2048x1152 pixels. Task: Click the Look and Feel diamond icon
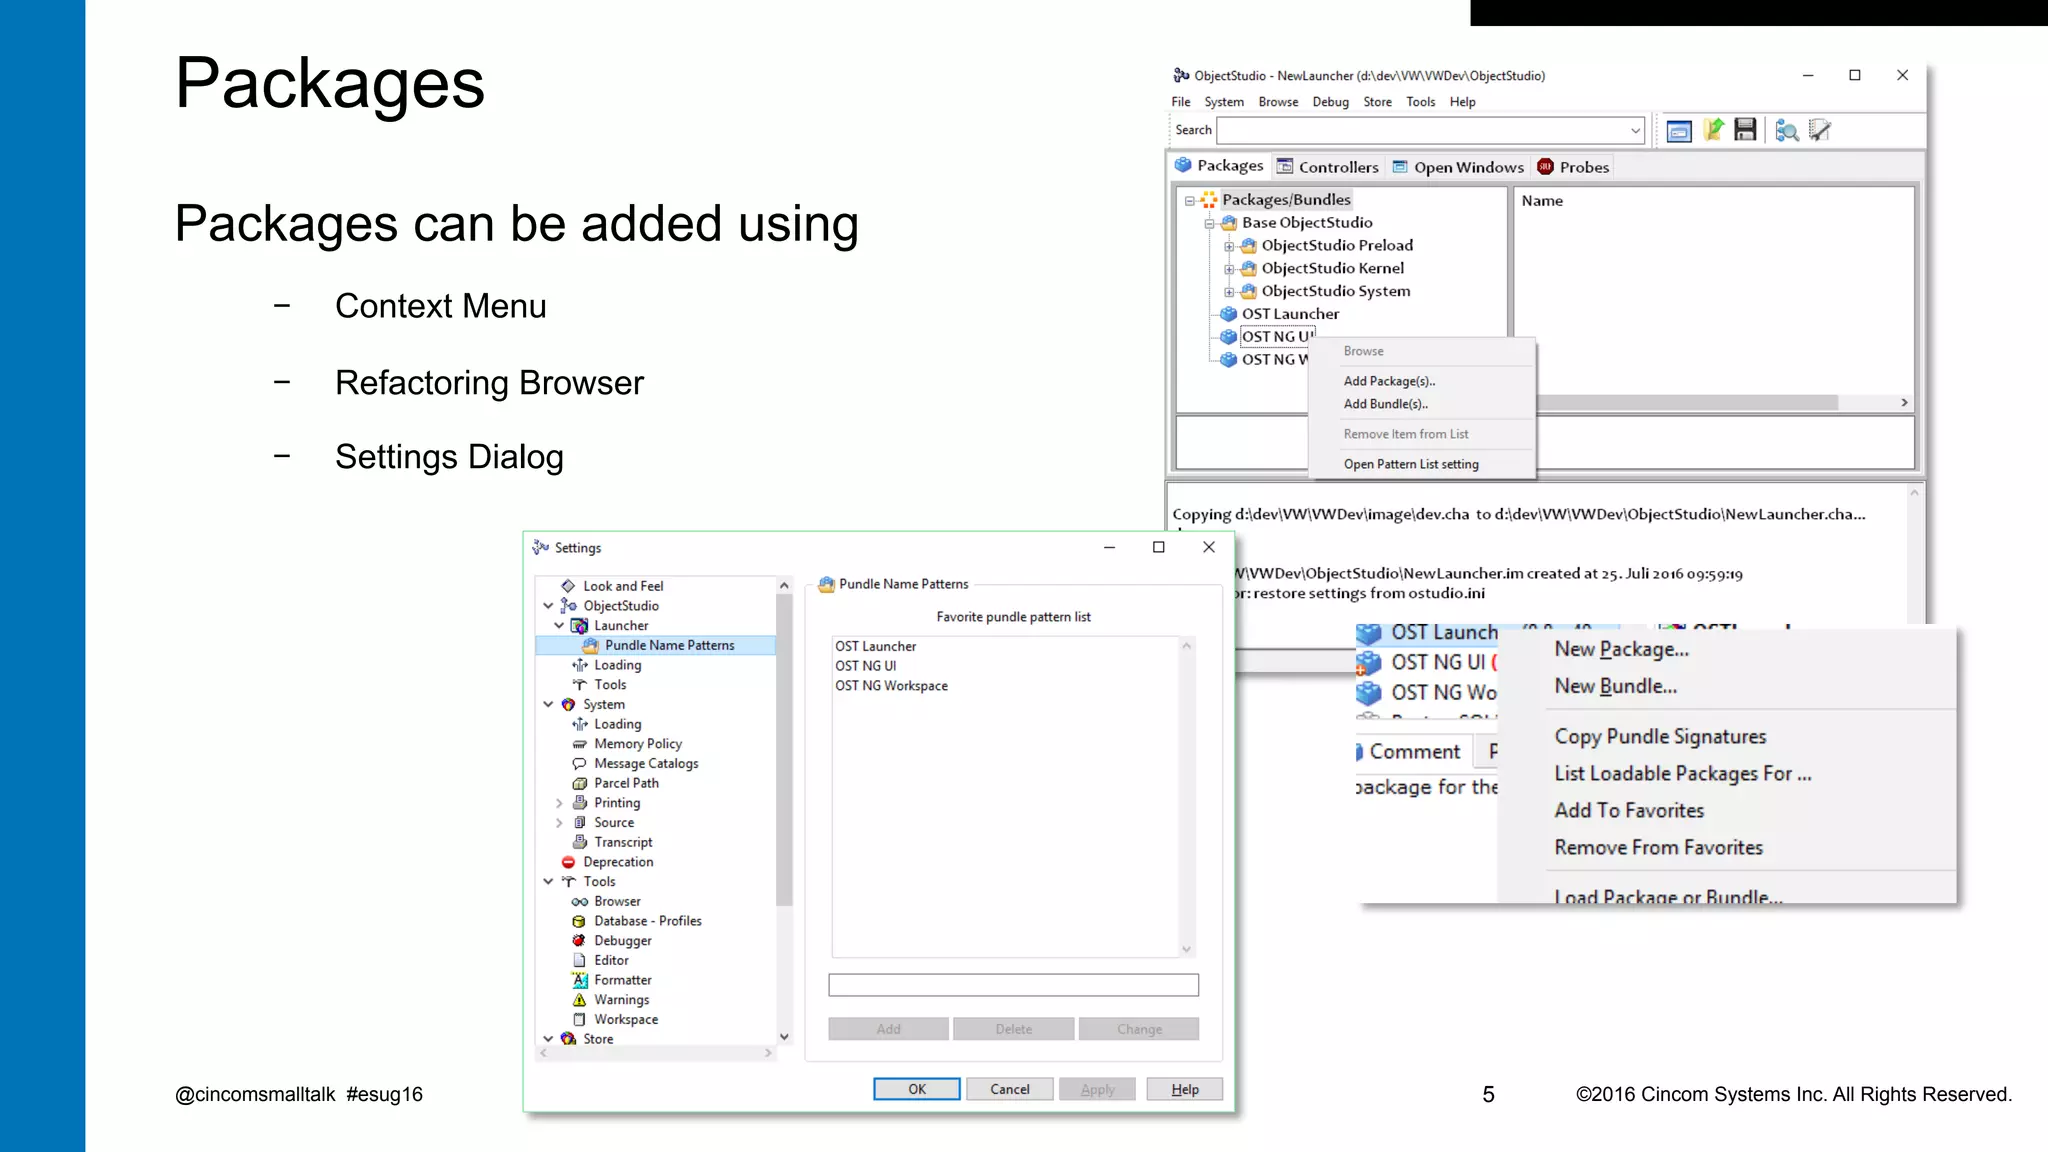(x=568, y=586)
